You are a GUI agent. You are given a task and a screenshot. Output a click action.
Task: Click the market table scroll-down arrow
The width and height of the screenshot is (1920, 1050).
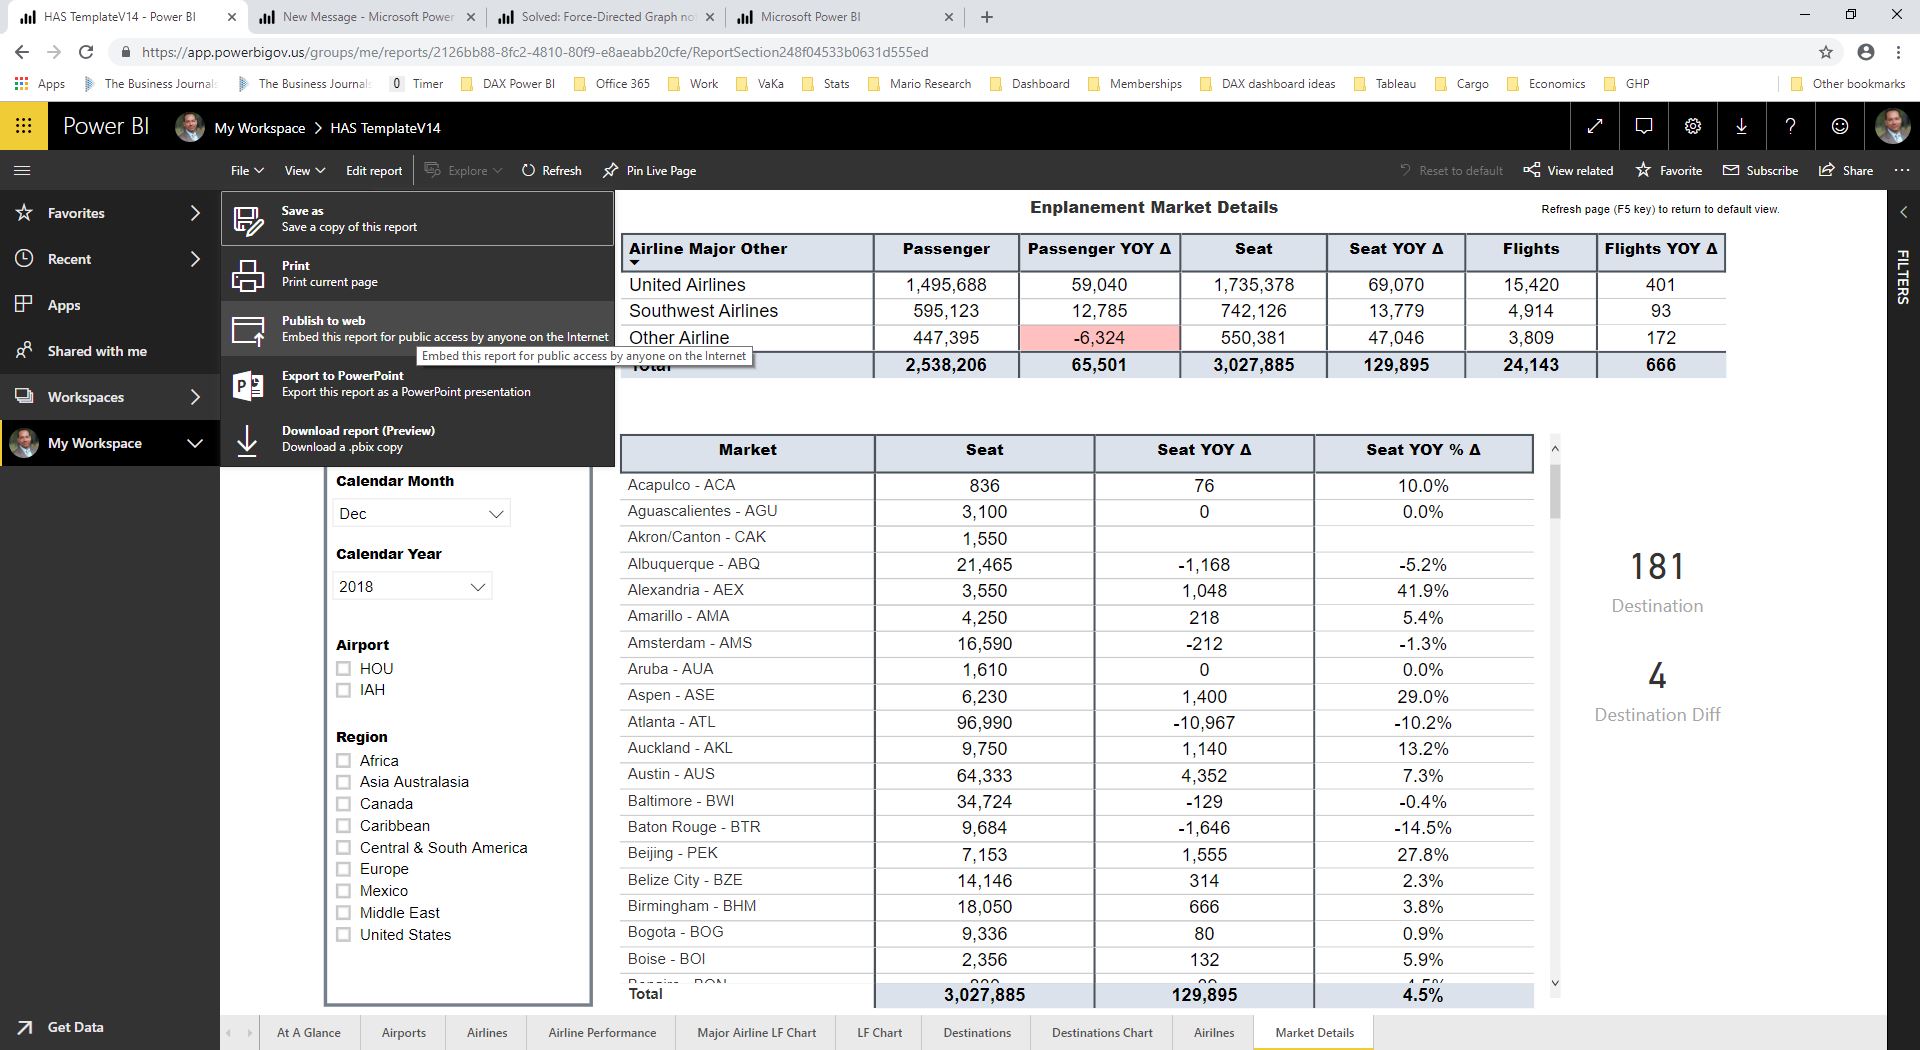click(x=1555, y=983)
